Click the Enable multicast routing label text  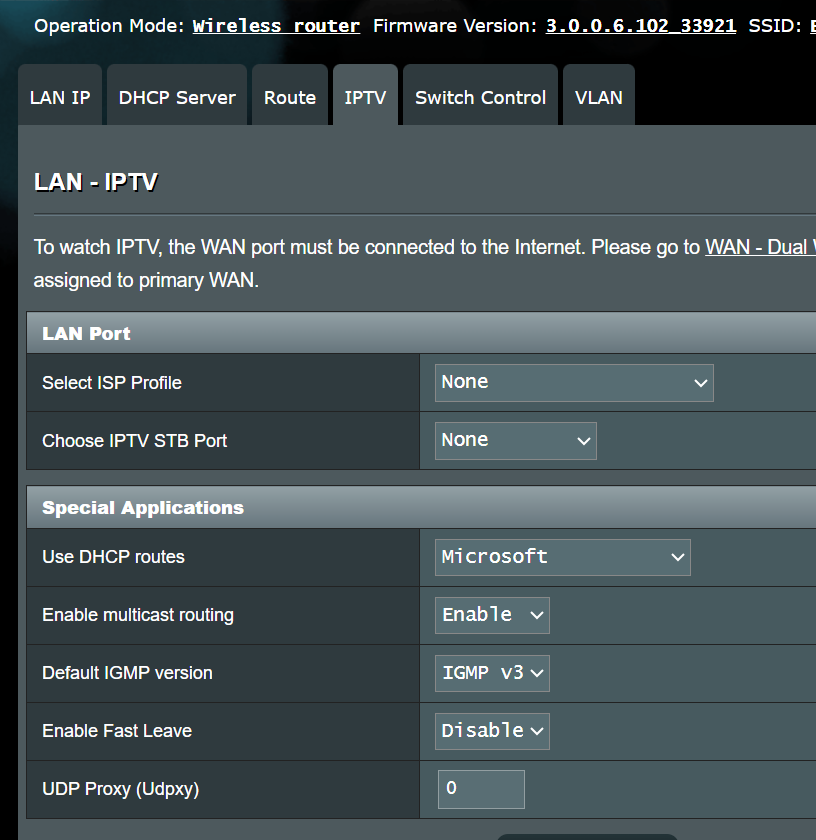tap(138, 615)
